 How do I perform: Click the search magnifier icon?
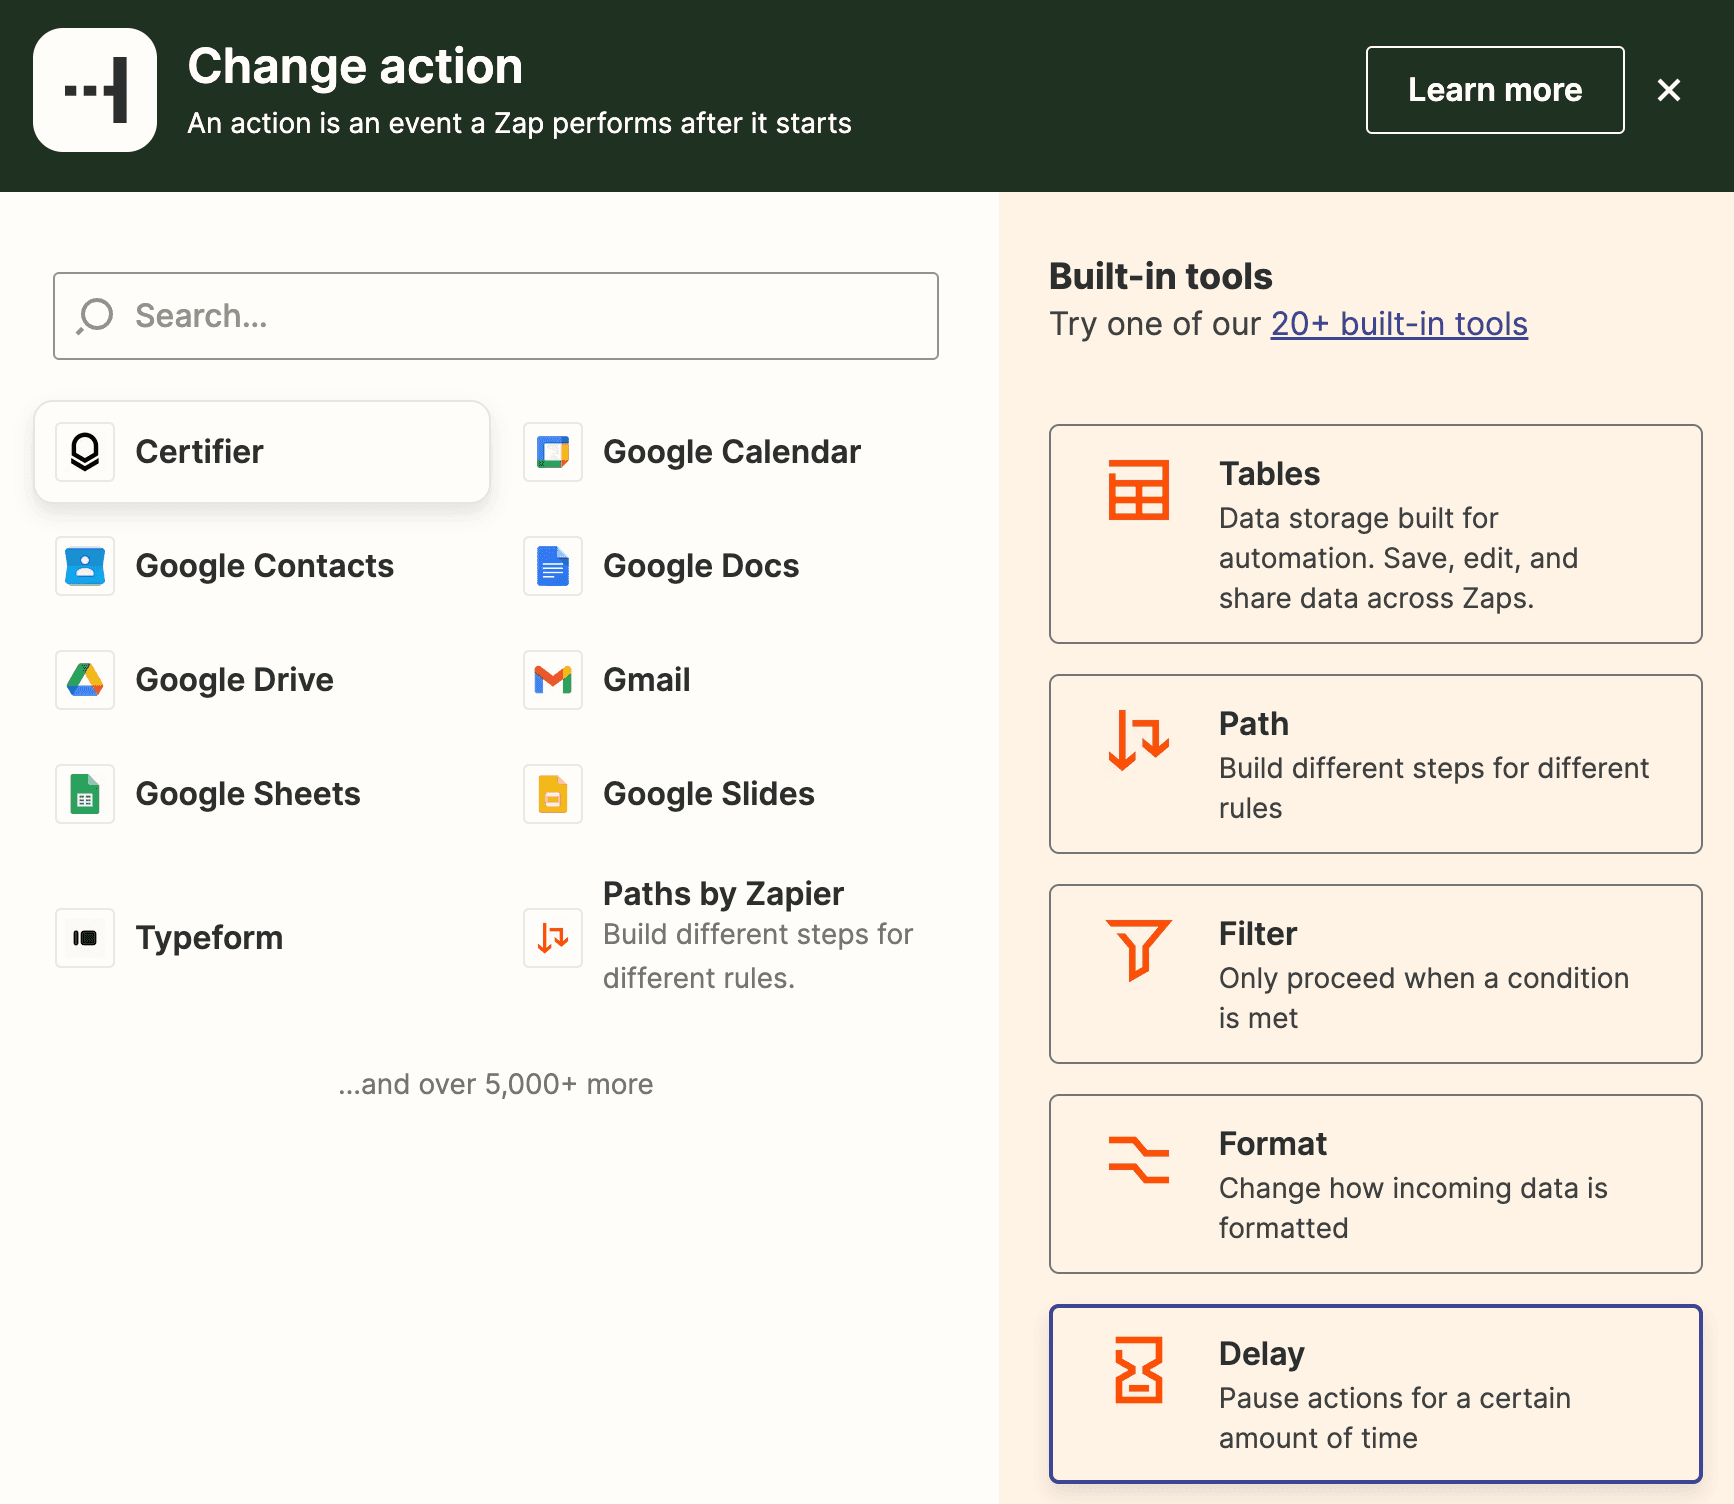point(95,316)
